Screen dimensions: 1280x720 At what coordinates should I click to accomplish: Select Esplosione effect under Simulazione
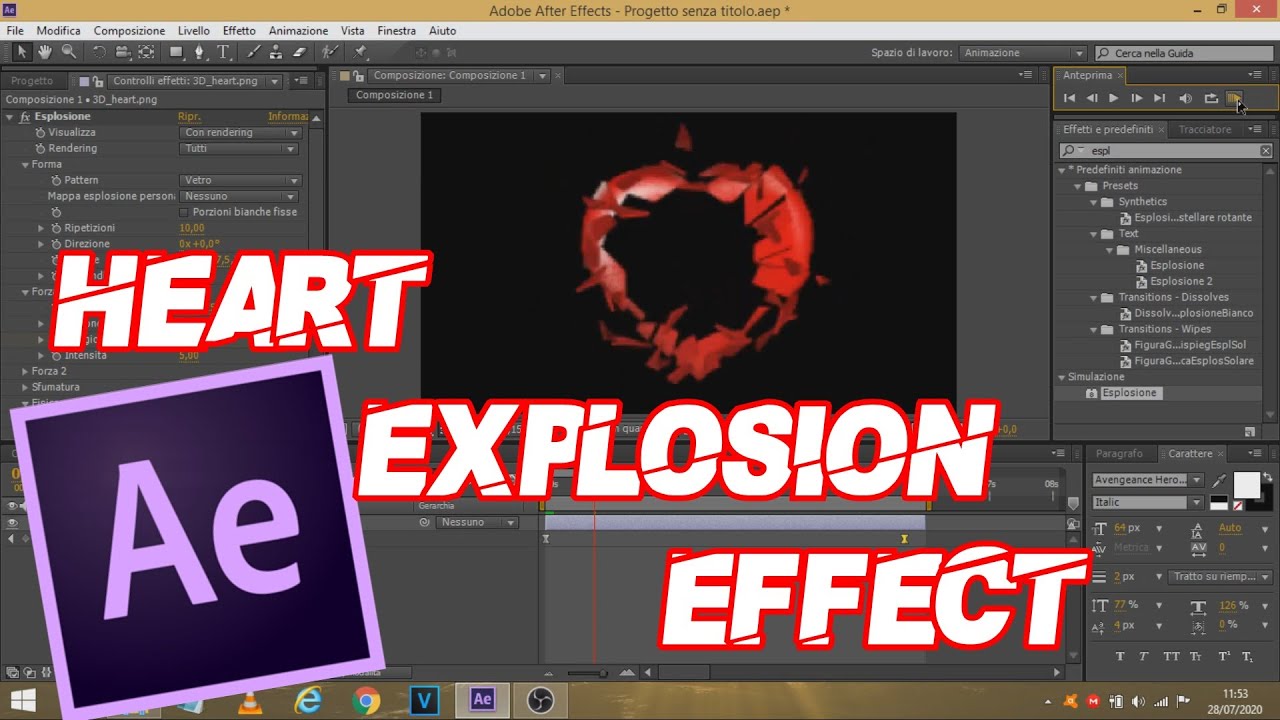pos(1129,393)
